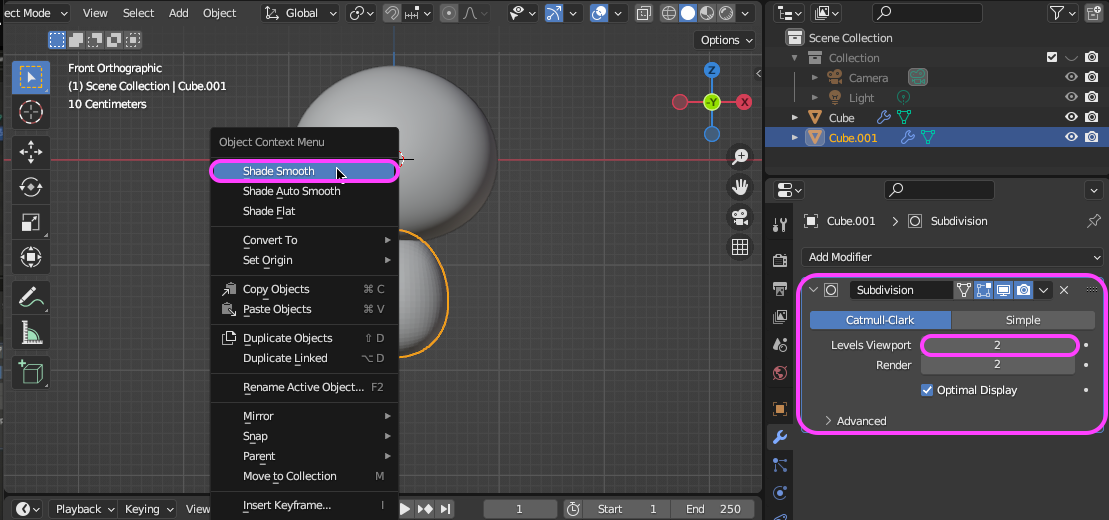The width and height of the screenshot is (1109, 520).
Task: Select the Cursor tool
Action: point(31,112)
